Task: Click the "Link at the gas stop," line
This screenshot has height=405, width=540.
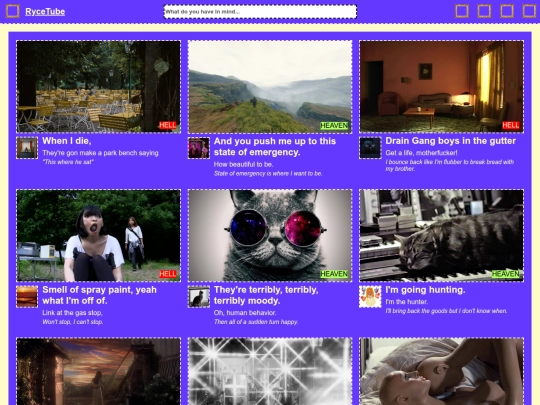Action: 72,313
